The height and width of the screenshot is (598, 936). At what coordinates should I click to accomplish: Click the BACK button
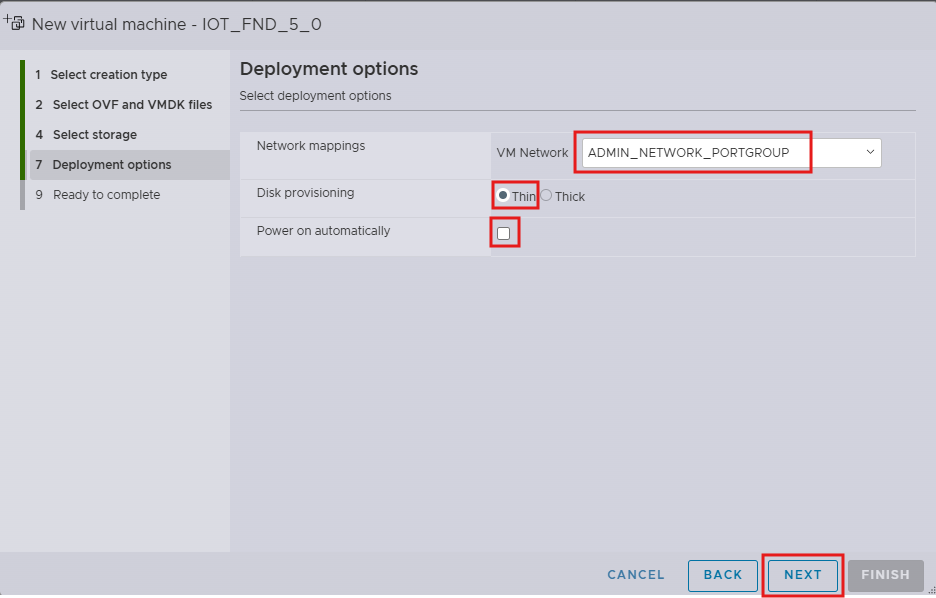[723, 575]
